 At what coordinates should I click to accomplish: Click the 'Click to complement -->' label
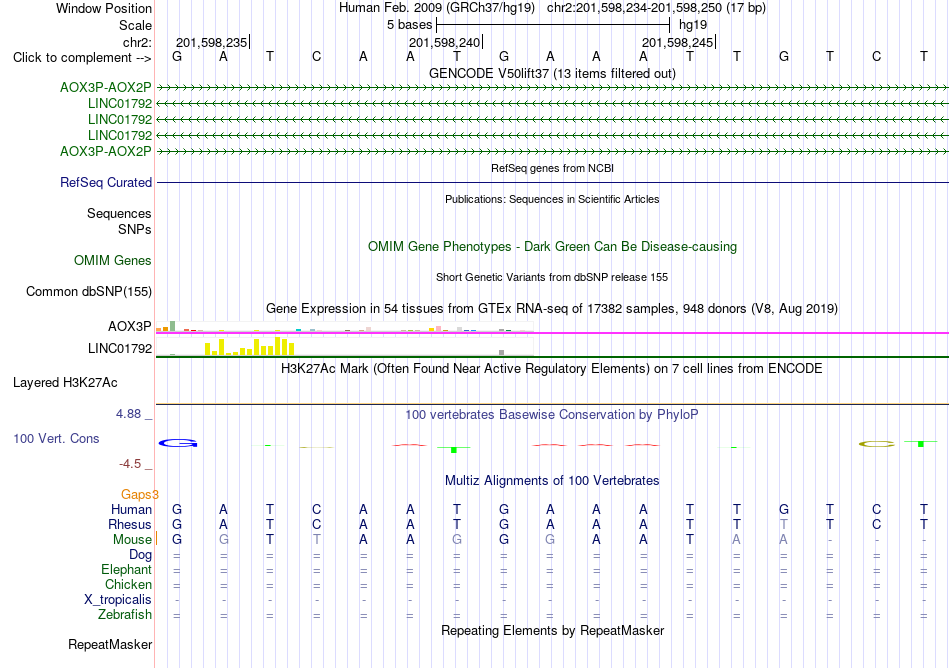click(x=82, y=58)
